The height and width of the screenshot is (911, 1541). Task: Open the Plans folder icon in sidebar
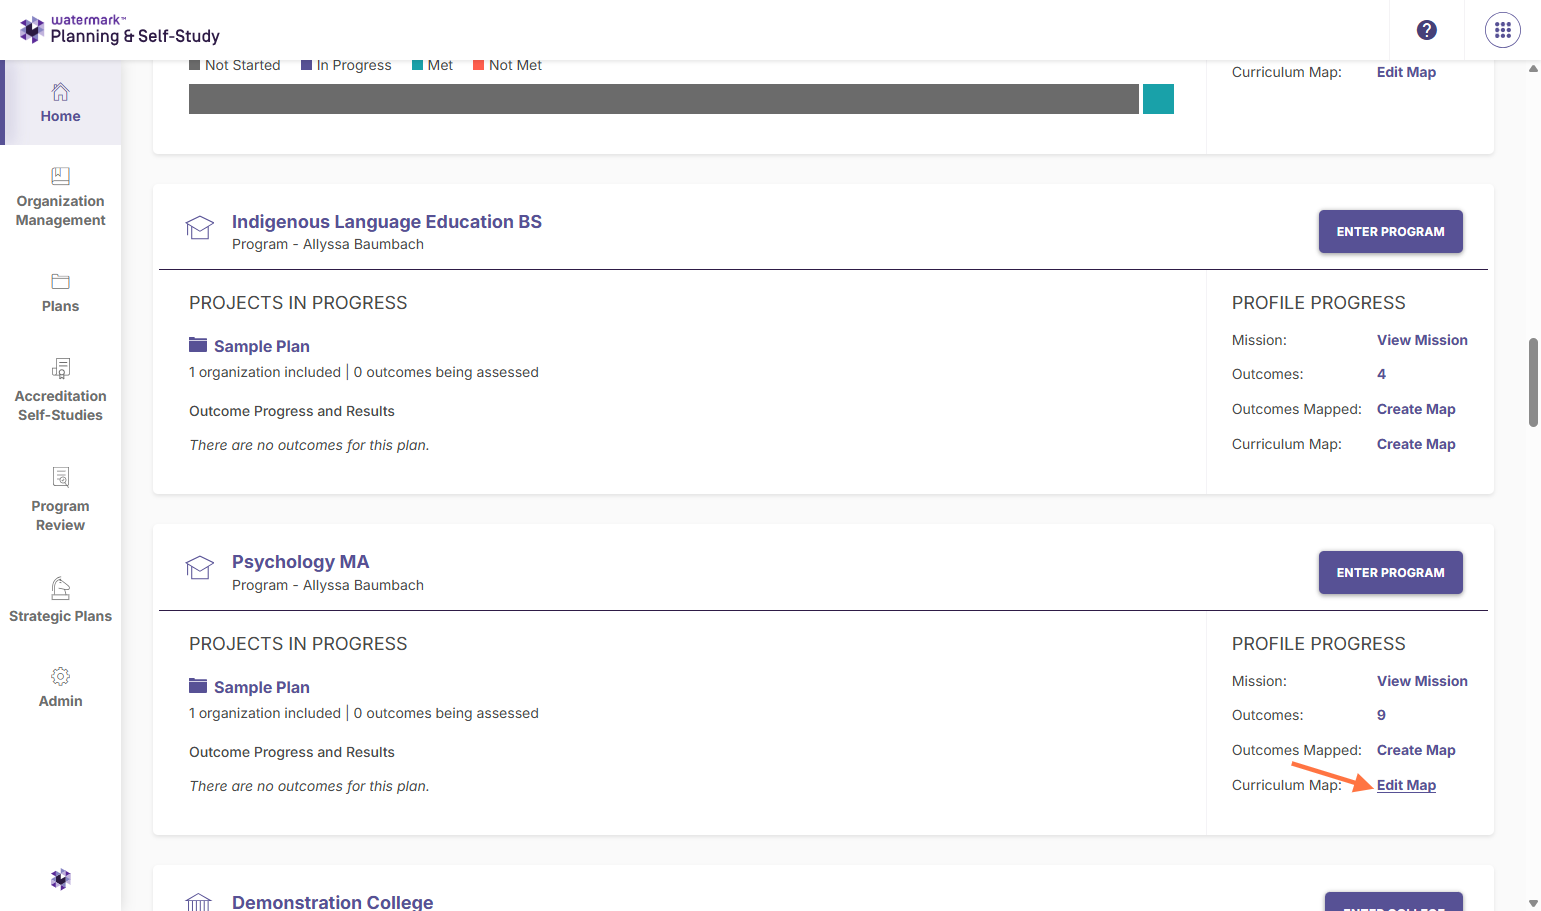[x=60, y=282]
